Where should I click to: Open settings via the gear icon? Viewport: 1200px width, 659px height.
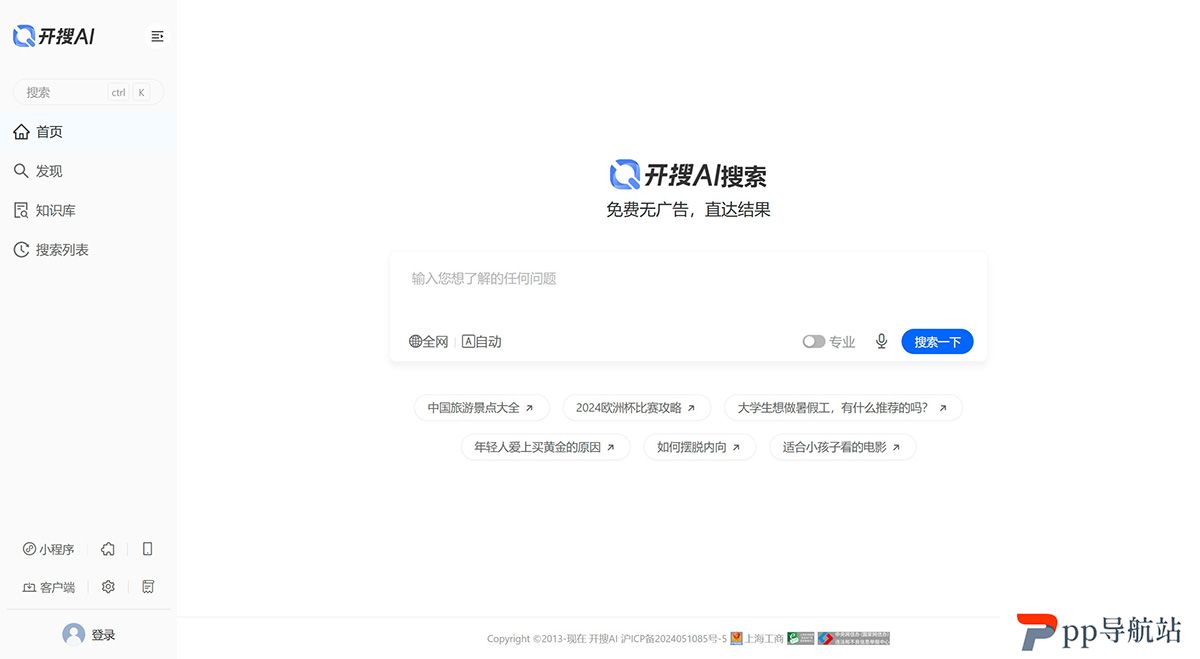[x=108, y=587]
